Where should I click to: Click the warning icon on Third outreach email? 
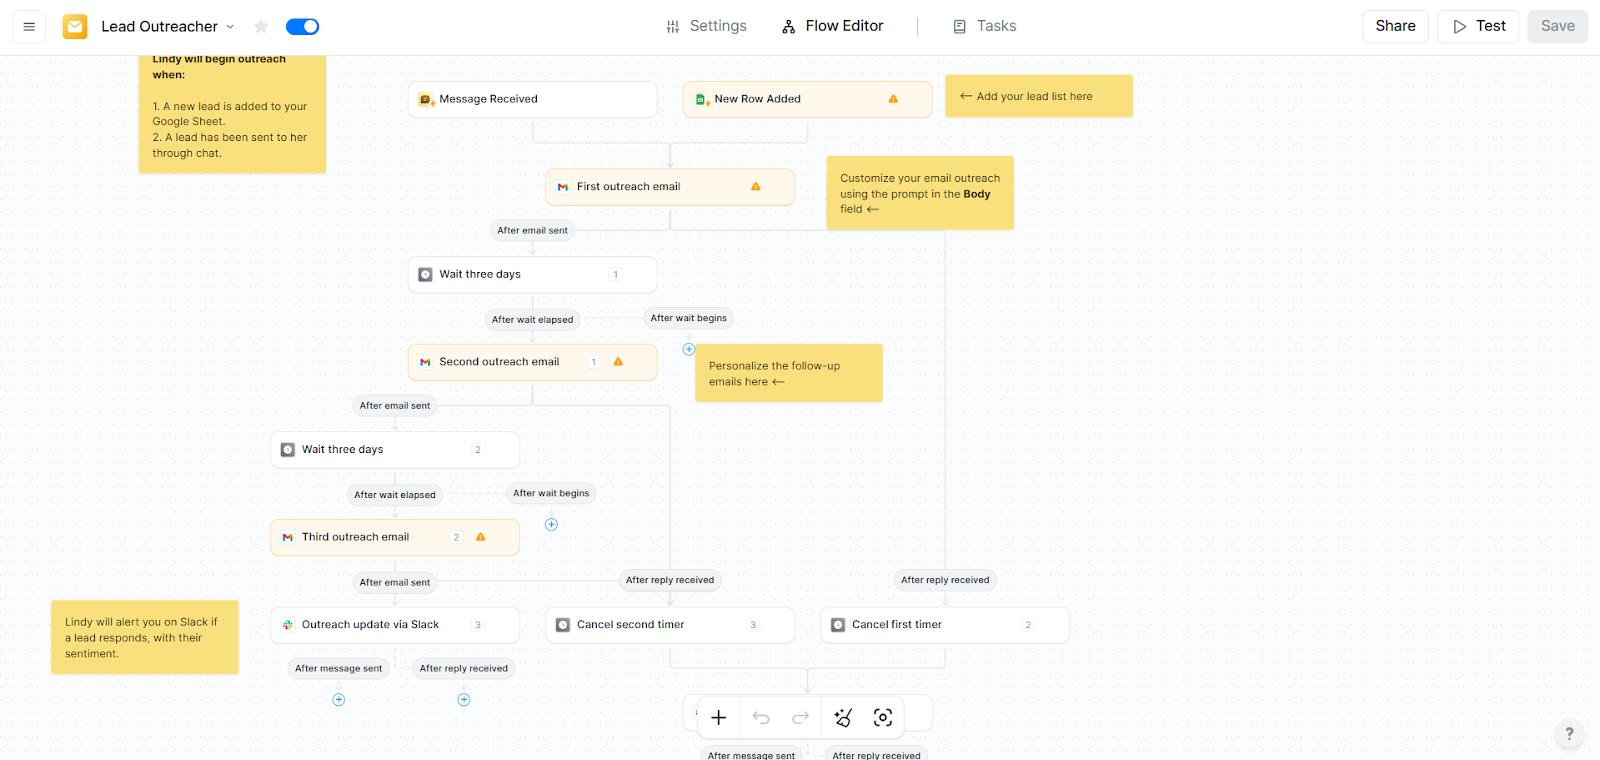pyautogui.click(x=481, y=537)
